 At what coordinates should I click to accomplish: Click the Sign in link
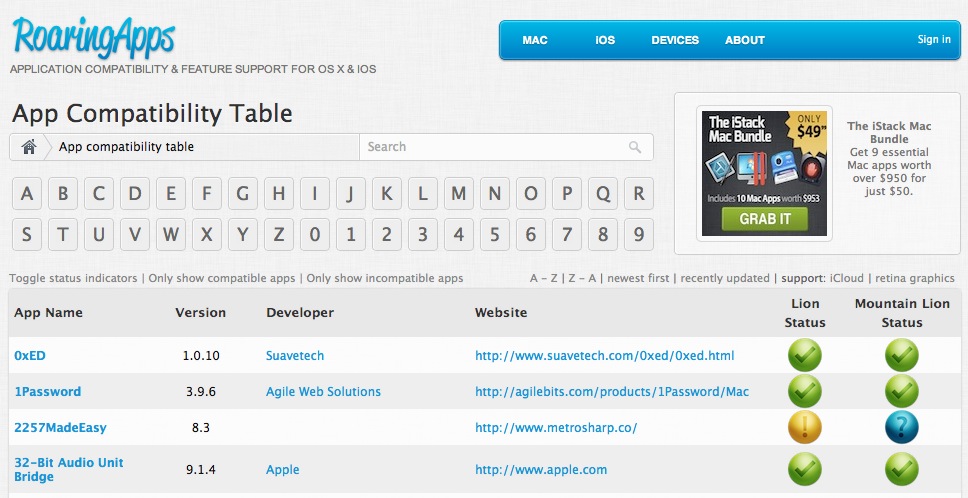coord(934,39)
